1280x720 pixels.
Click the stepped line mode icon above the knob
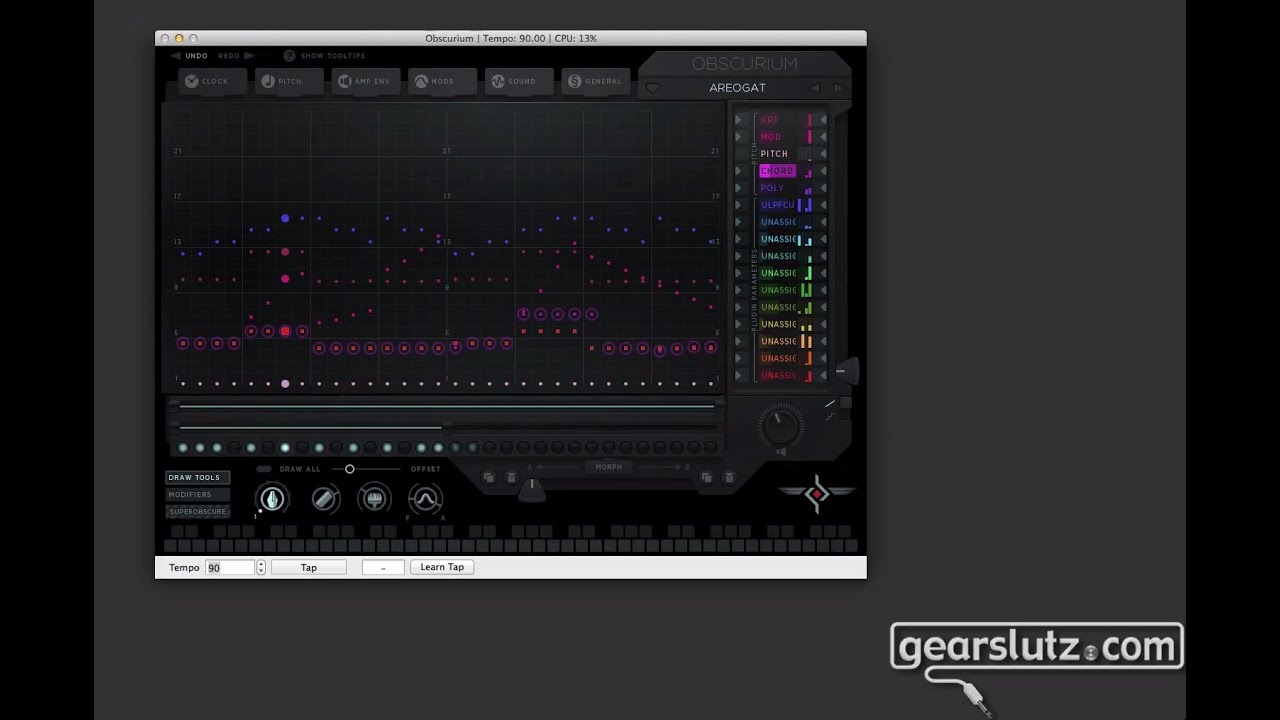click(x=830, y=416)
